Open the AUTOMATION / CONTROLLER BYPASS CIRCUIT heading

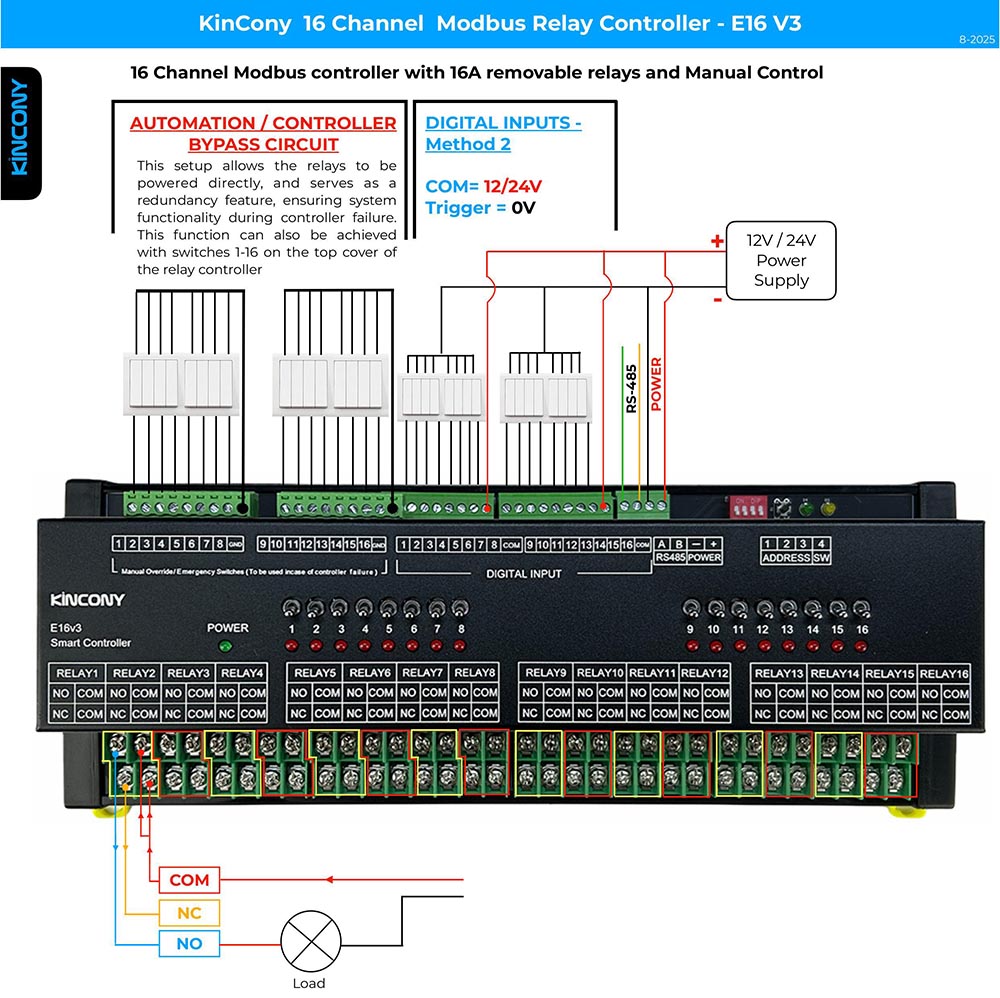click(x=262, y=133)
